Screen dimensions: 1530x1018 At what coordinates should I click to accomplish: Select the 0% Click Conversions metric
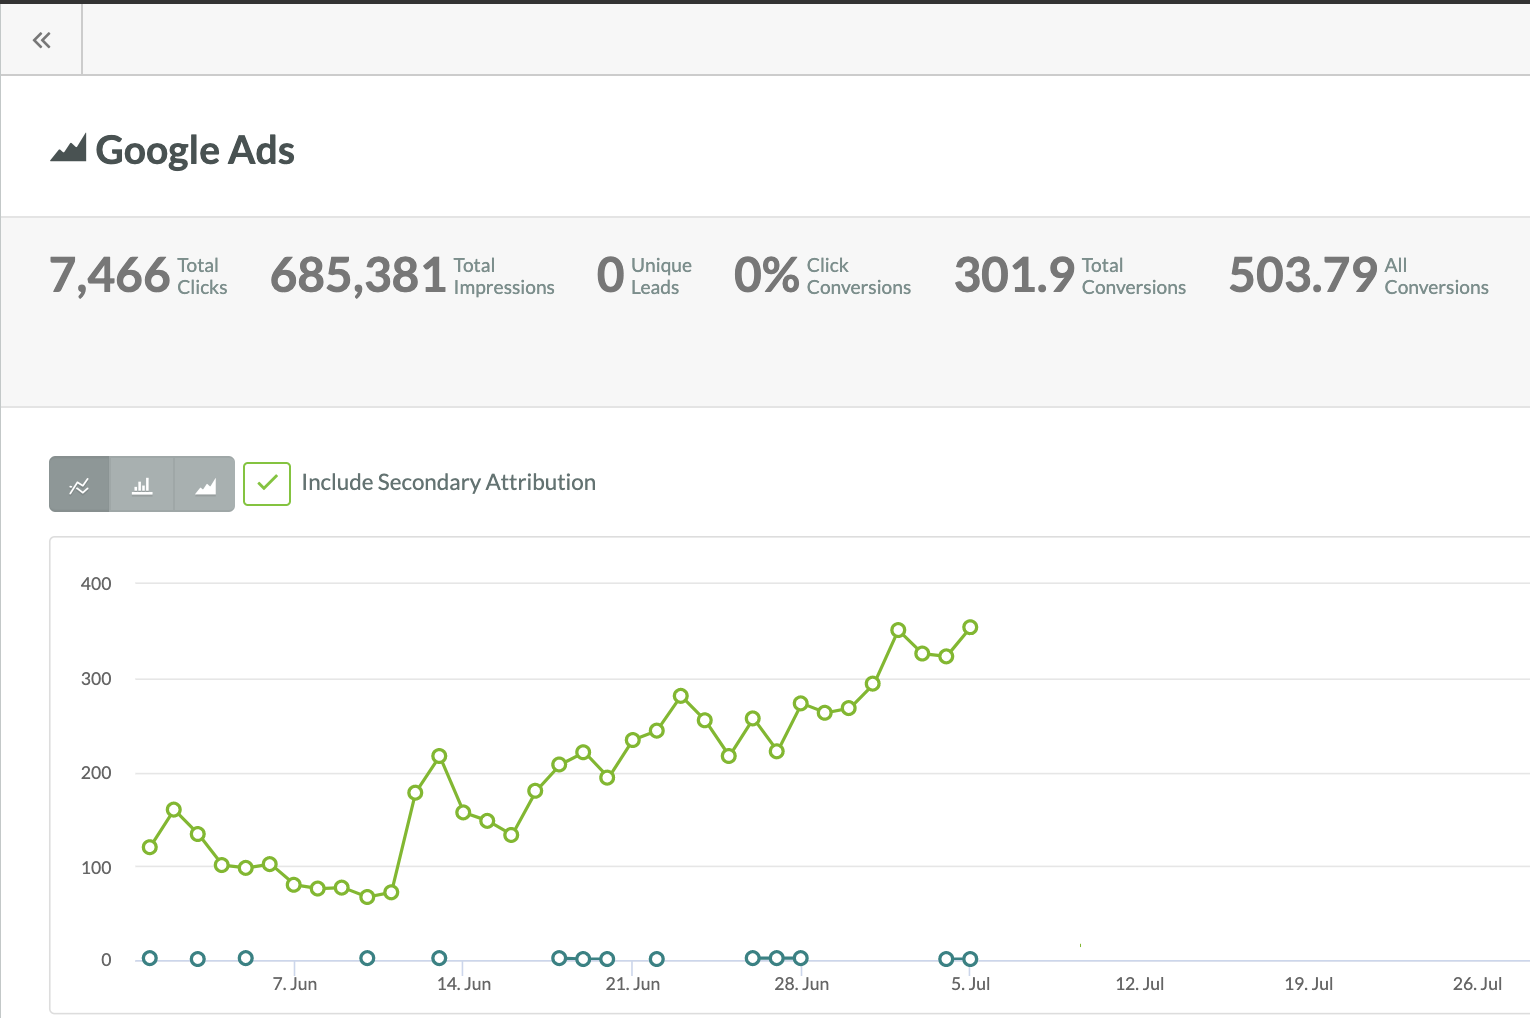(x=822, y=275)
